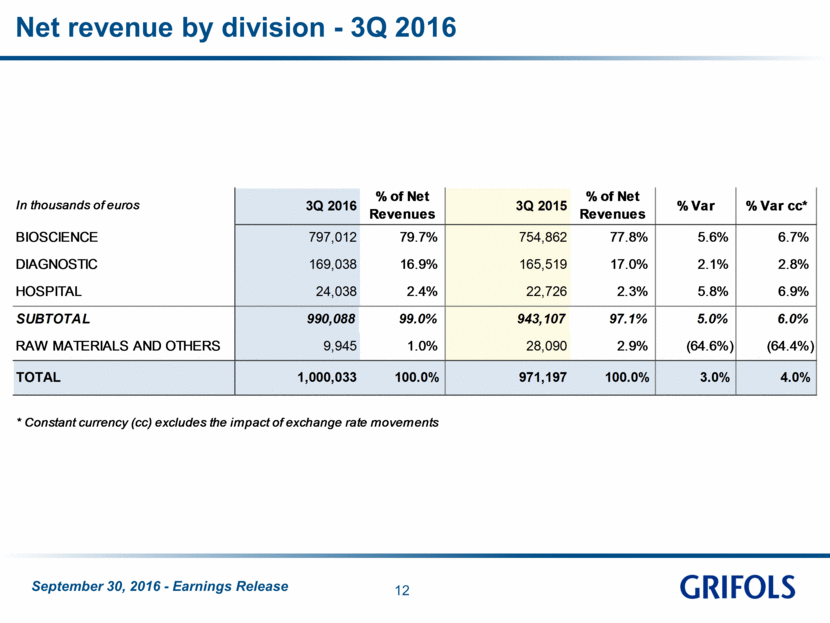Select the BIOSCIENCE row label

coord(57,237)
